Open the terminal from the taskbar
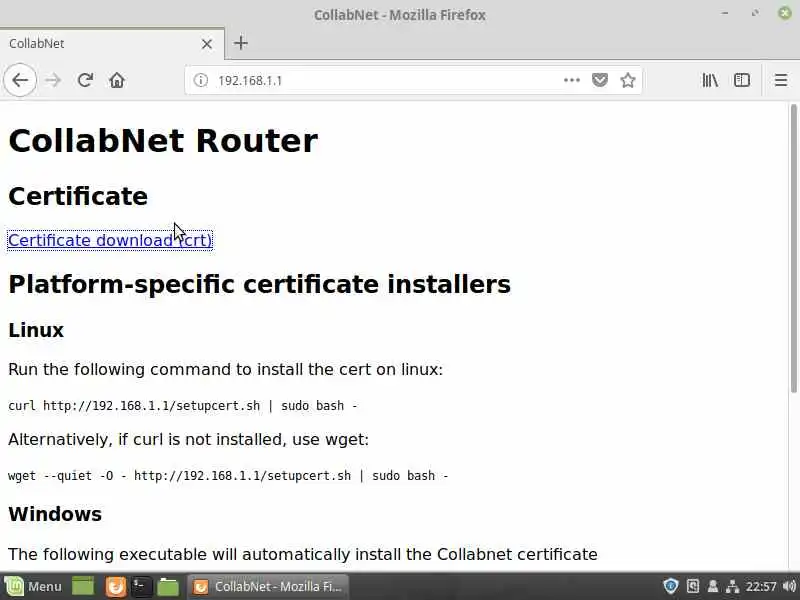This screenshot has height=600, width=800. tap(141, 586)
